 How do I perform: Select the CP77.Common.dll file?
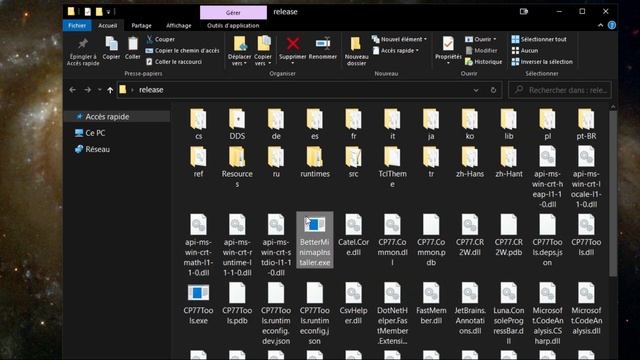tap(392, 241)
